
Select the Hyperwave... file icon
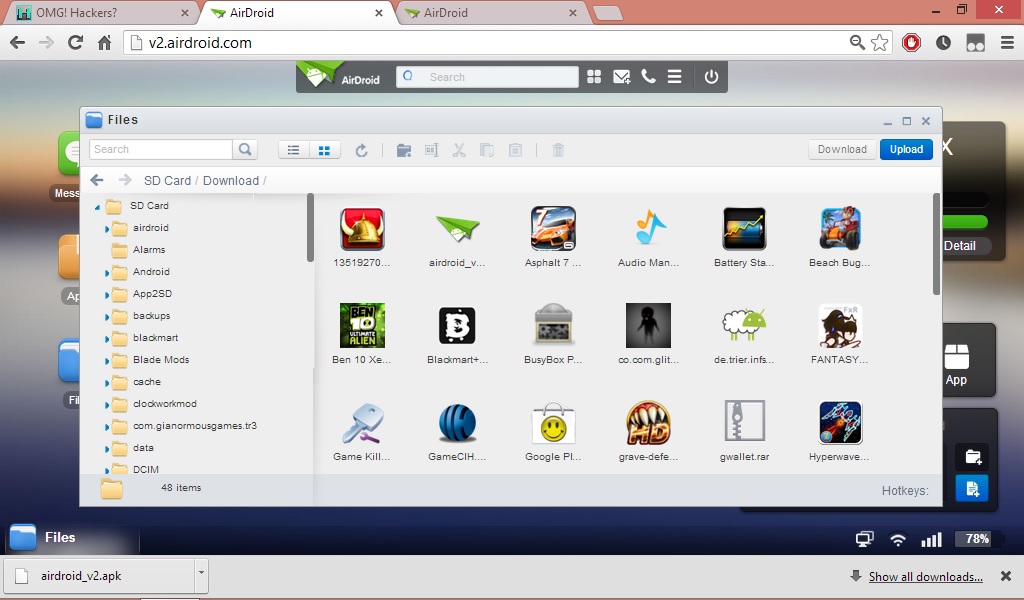[840, 422]
